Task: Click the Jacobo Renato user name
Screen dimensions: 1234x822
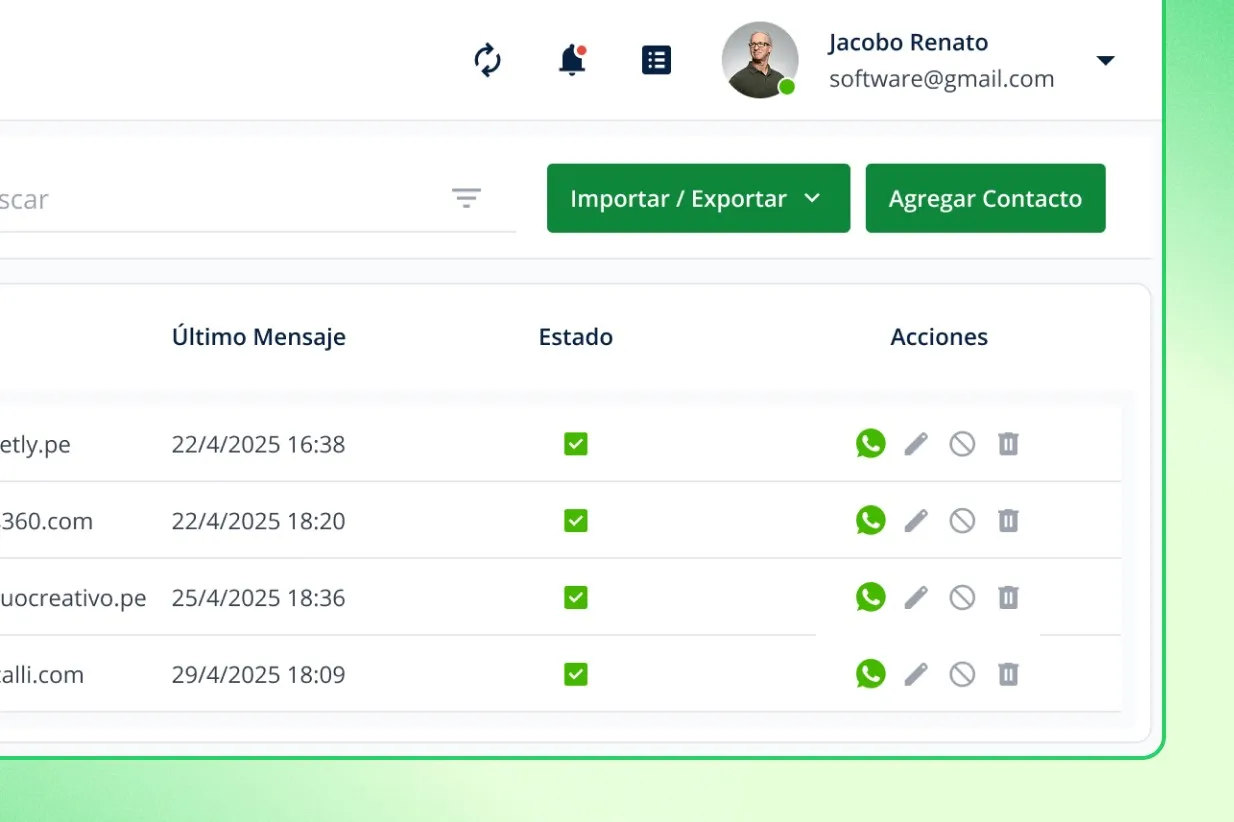Action: [x=908, y=43]
